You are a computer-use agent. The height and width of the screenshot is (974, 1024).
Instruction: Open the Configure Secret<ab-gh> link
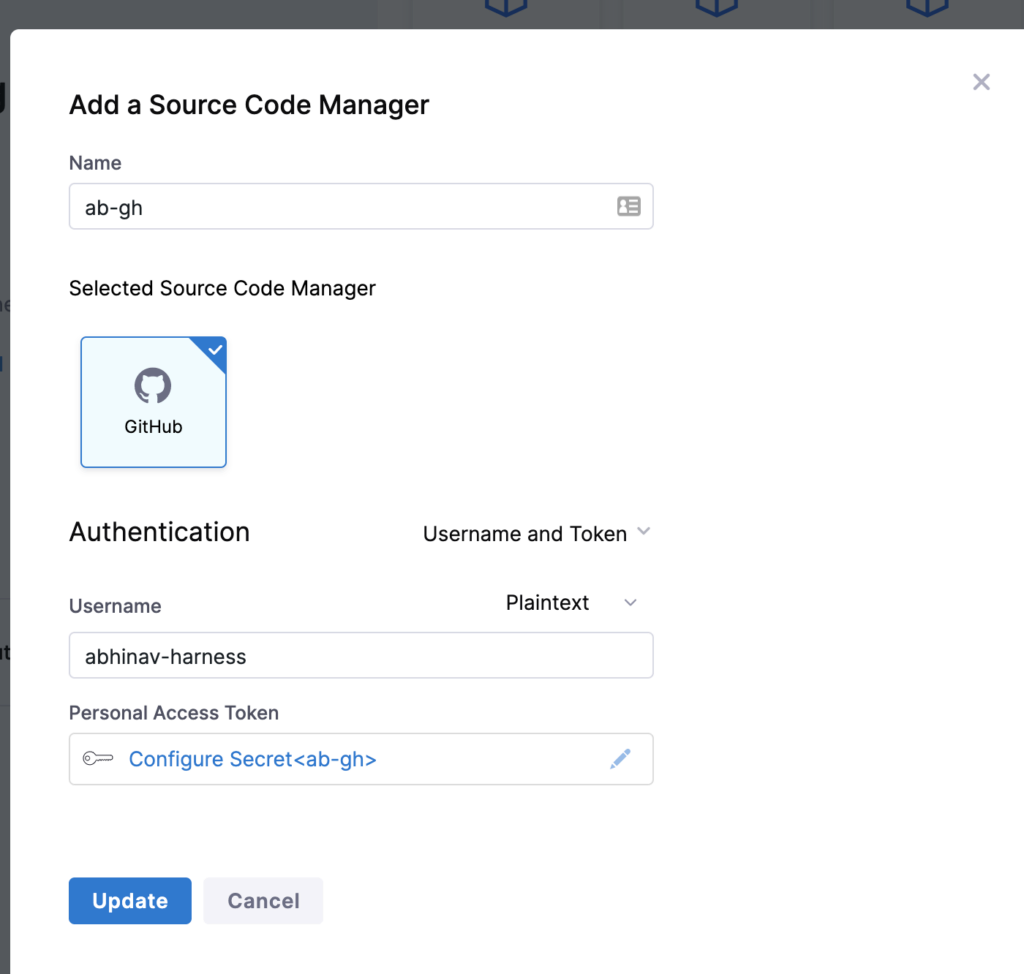click(253, 759)
